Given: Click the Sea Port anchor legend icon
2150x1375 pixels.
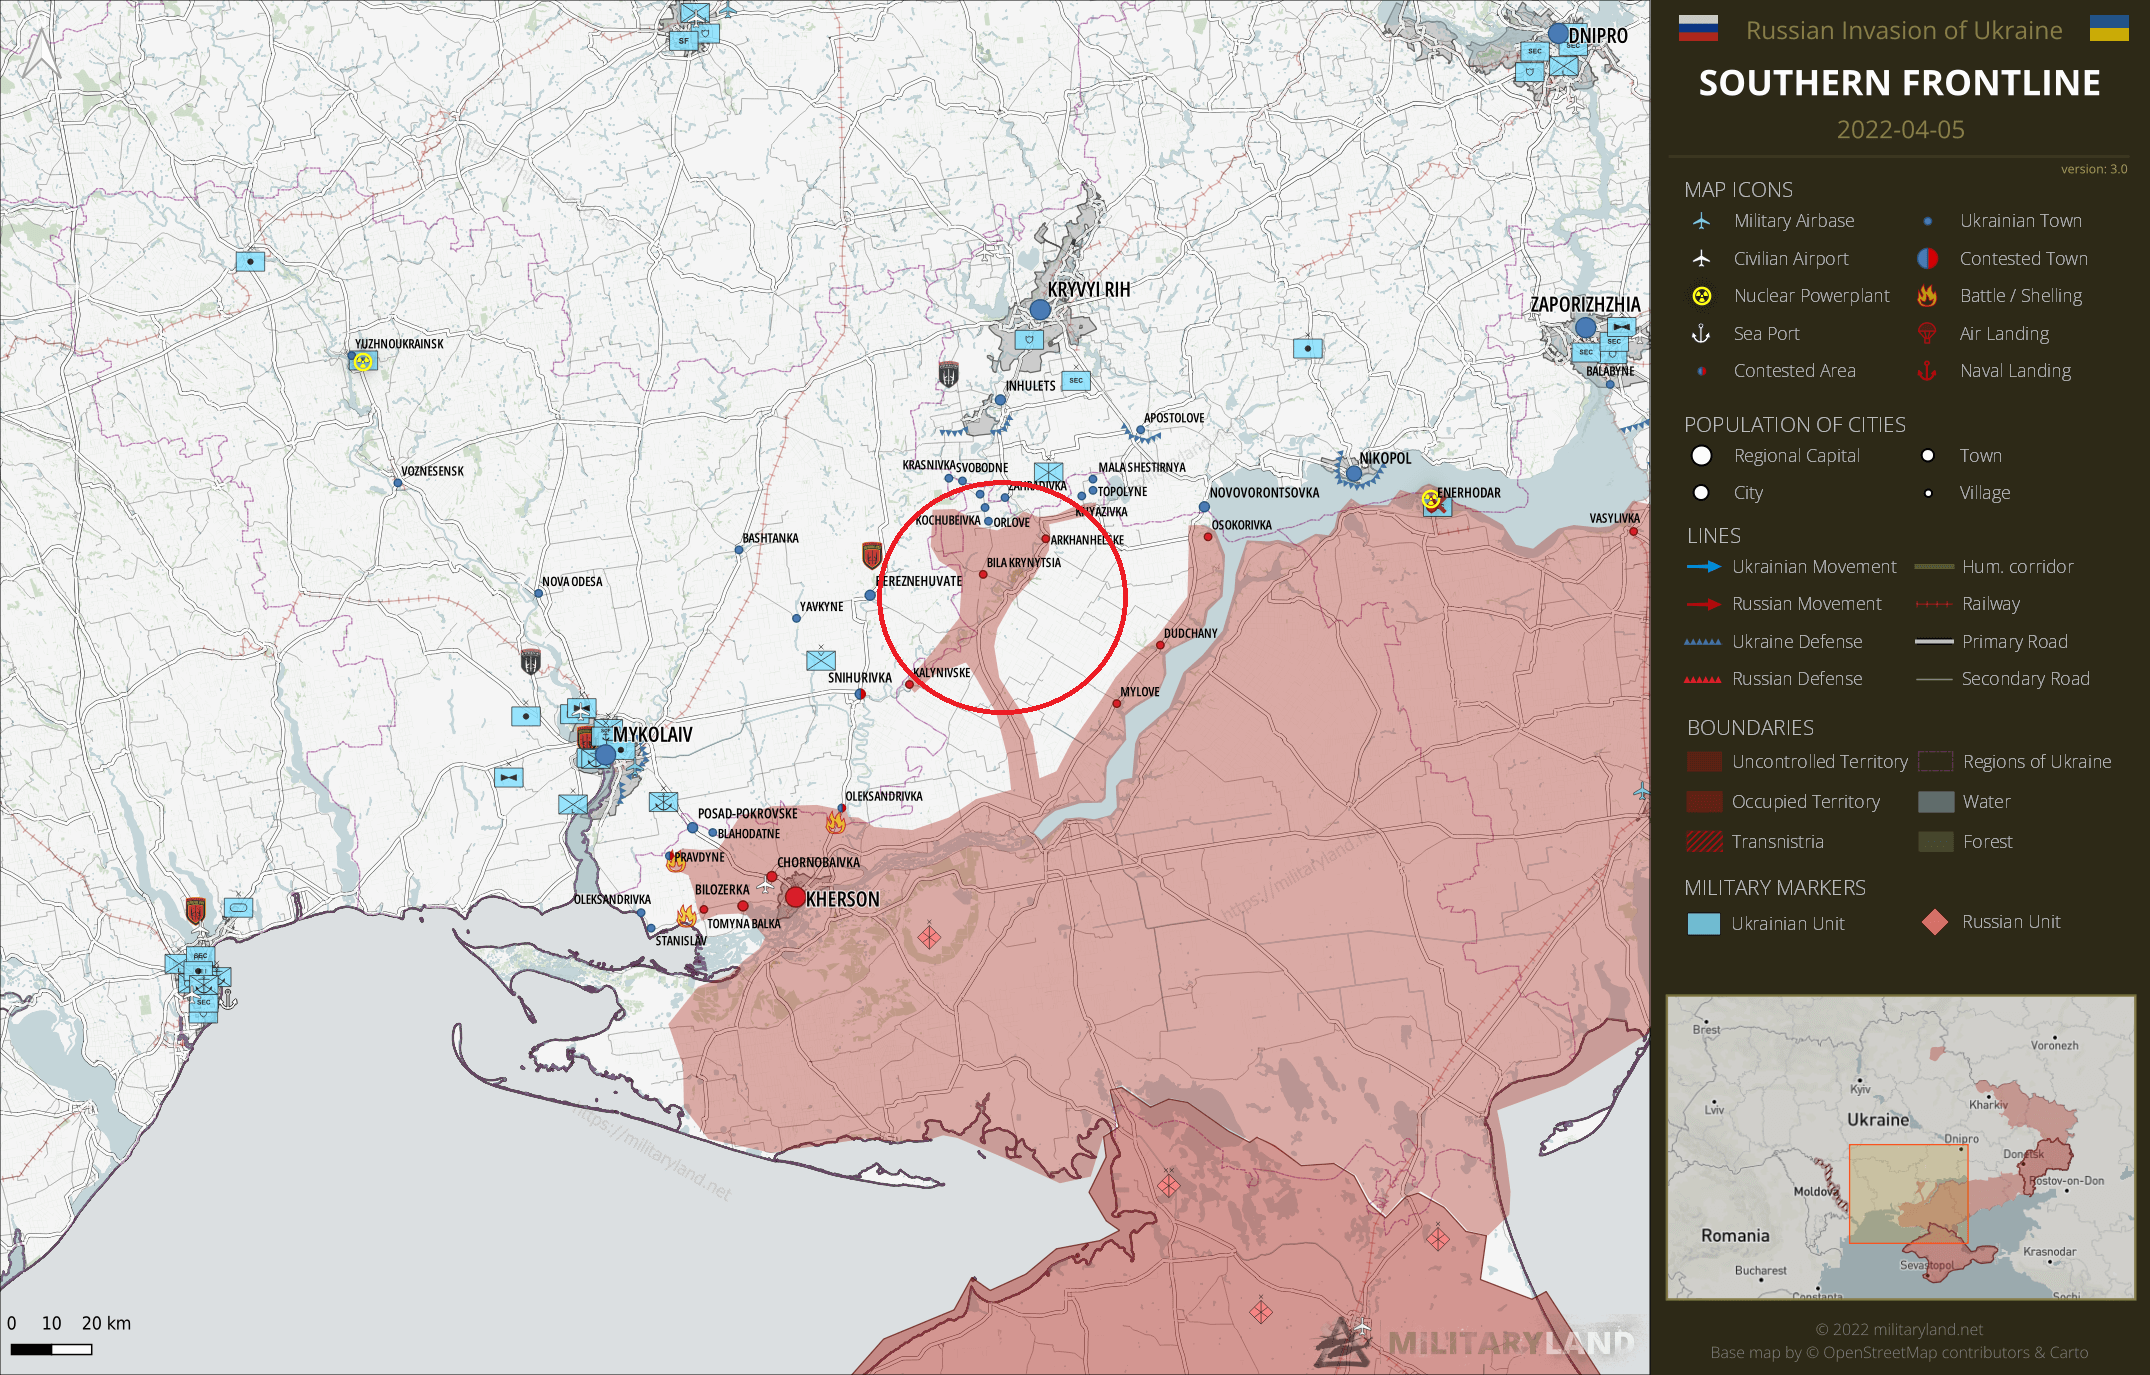Looking at the screenshot, I should (x=1701, y=334).
